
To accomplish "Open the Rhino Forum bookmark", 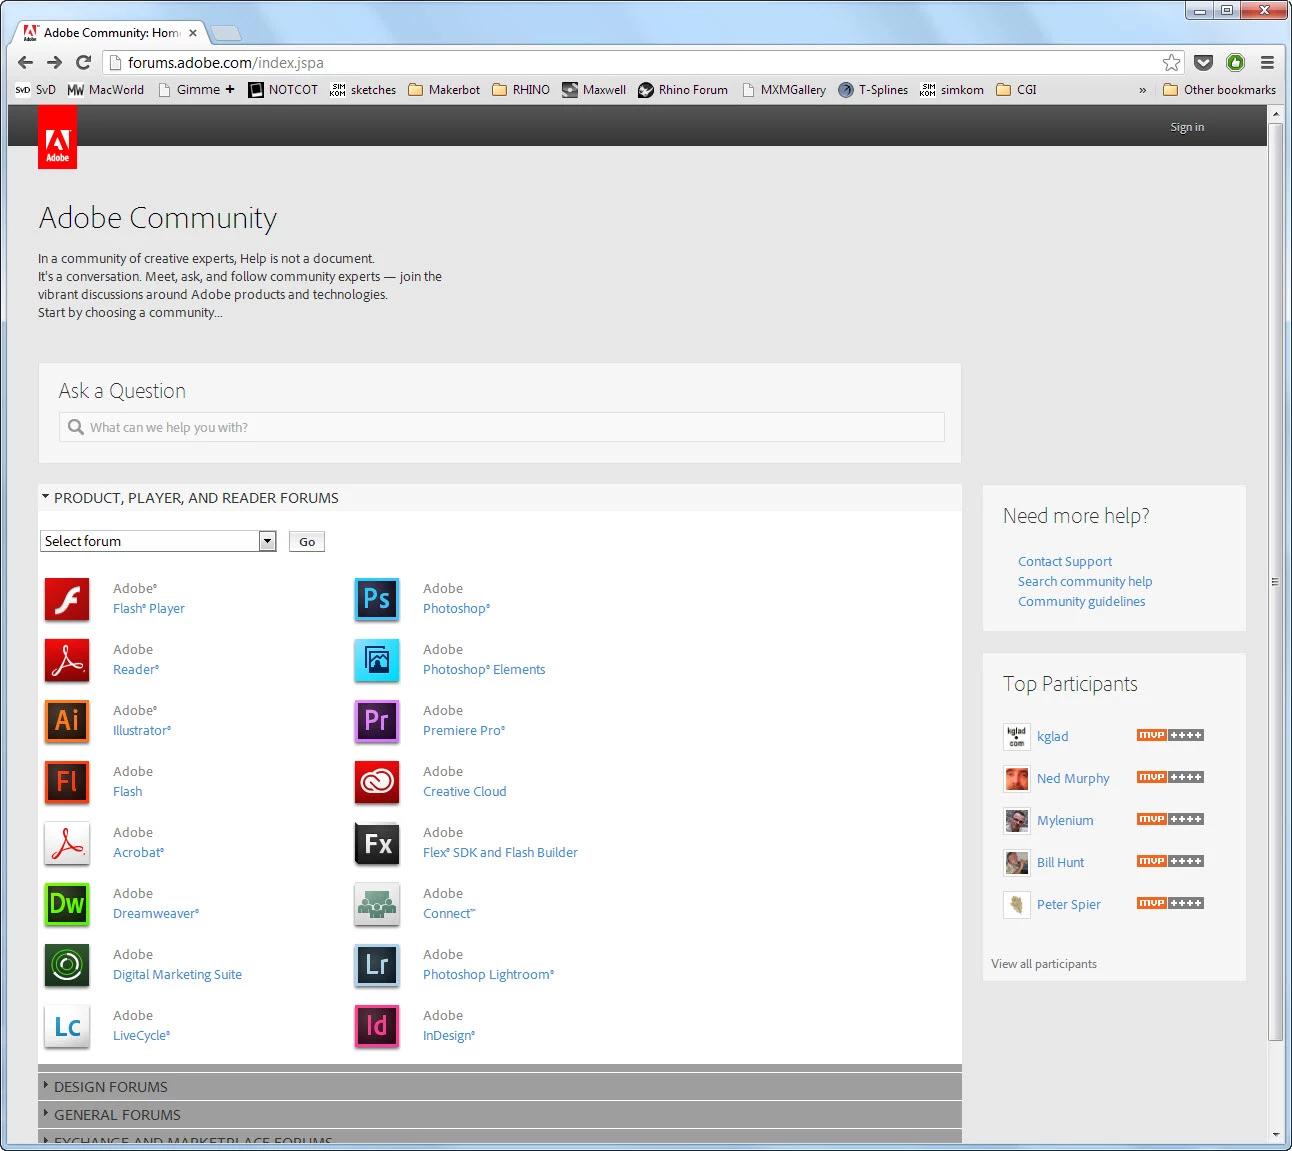I will click(x=683, y=90).
